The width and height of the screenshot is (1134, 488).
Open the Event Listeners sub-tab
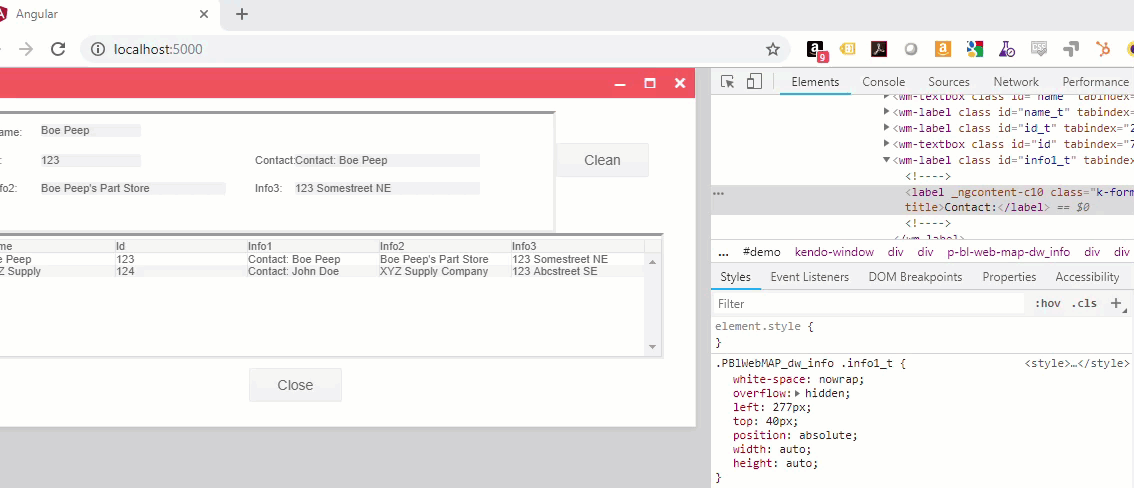pos(809,277)
